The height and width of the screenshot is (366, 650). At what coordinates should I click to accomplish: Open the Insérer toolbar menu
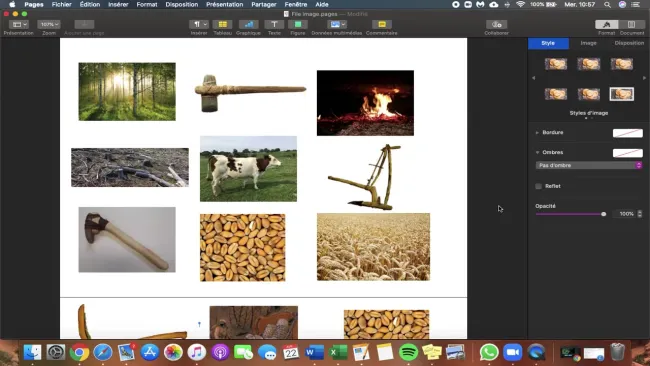199,24
